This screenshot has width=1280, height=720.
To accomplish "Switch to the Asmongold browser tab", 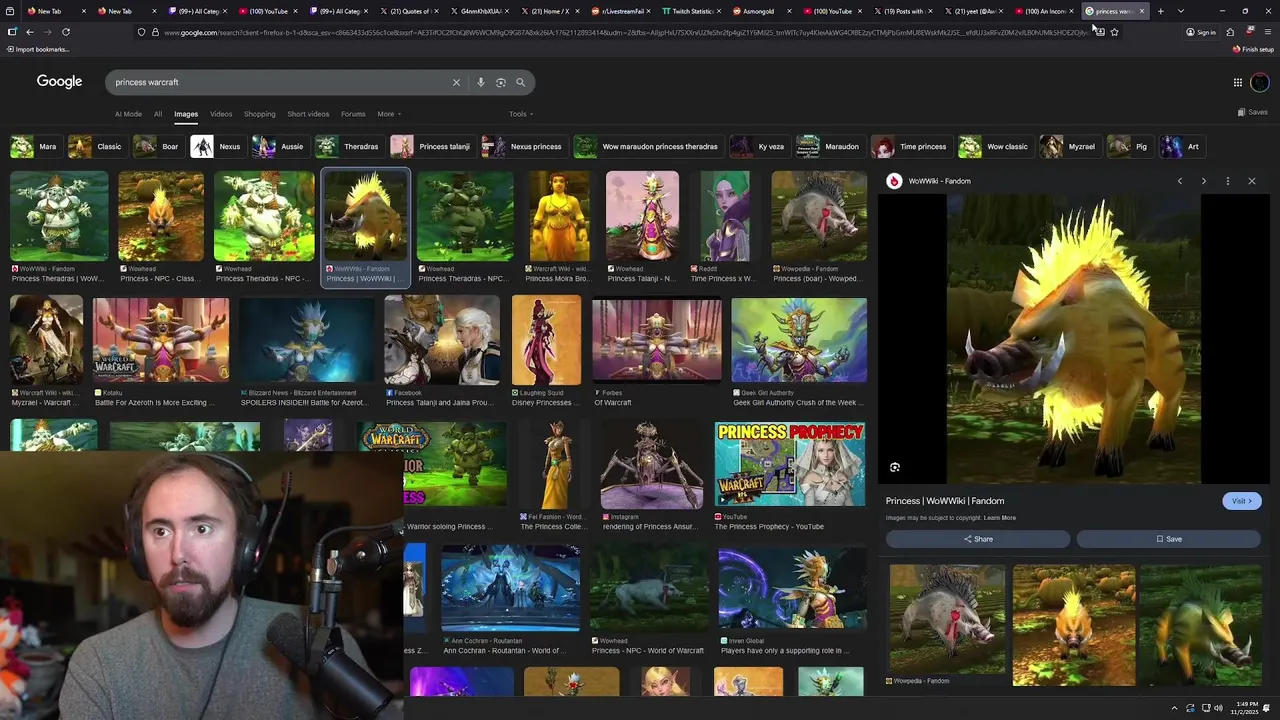I will tap(758, 11).
